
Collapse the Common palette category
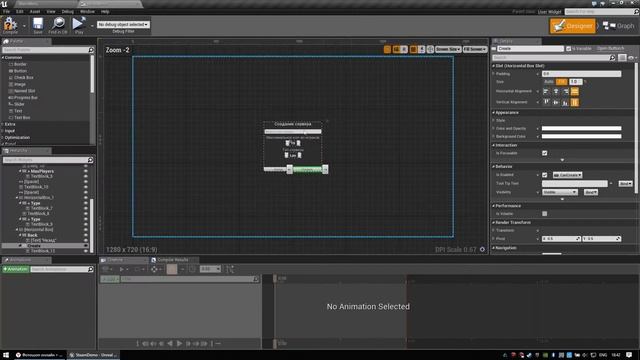coord(2,58)
